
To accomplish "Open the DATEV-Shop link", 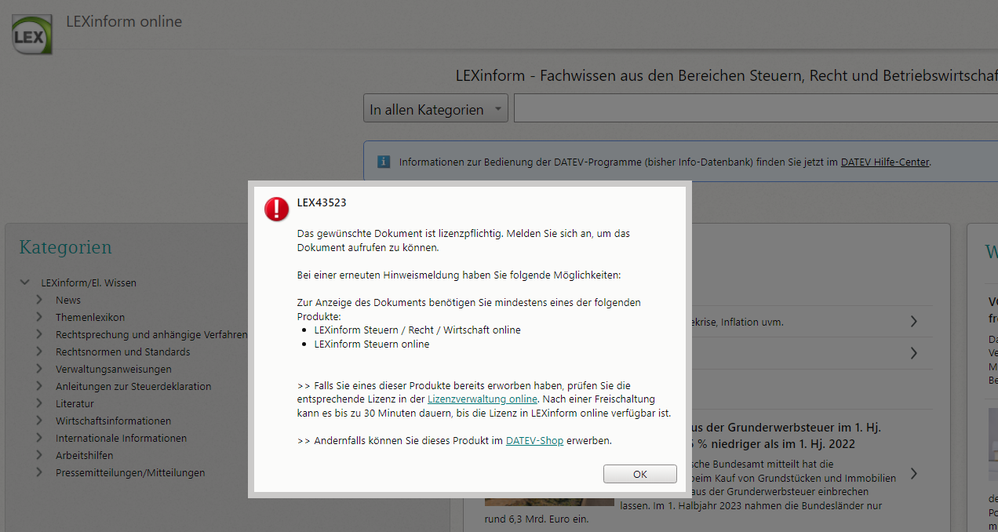I will click(535, 440).
